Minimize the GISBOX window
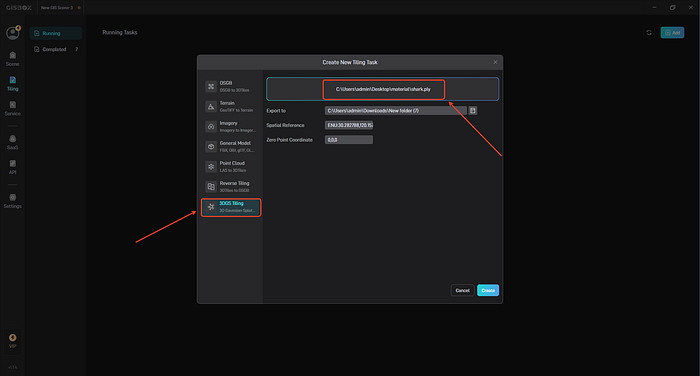 pos(654,8)
